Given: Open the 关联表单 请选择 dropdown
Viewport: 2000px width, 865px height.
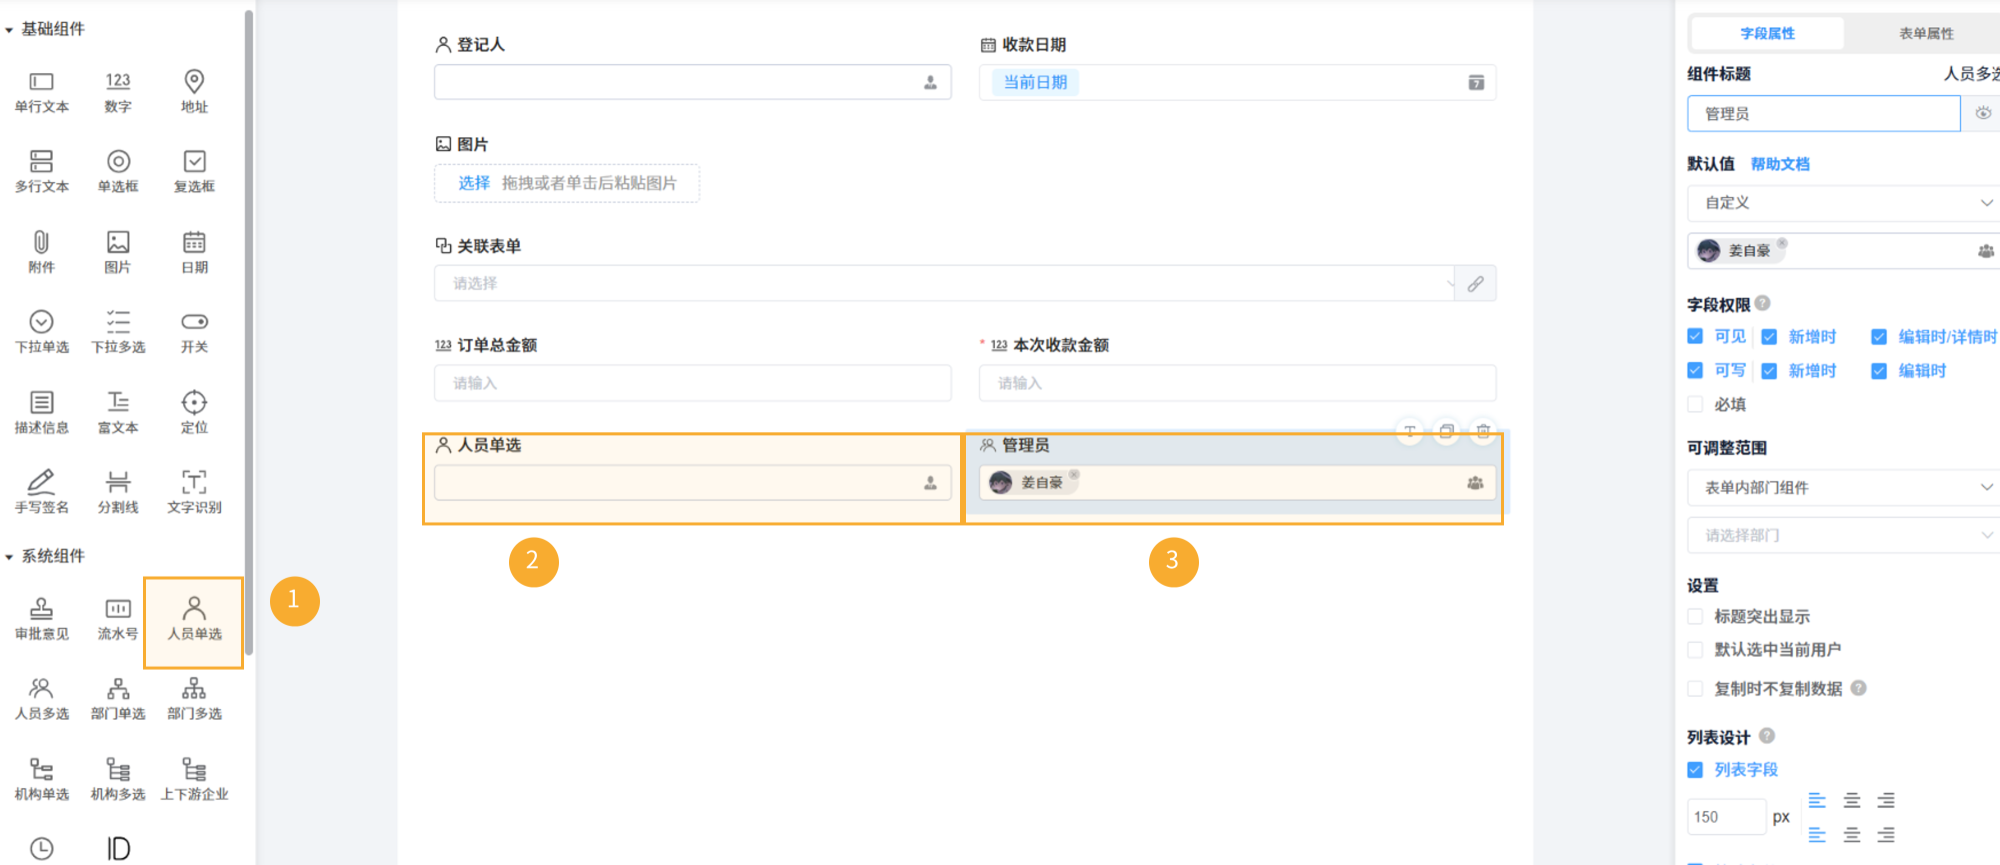Looking at the screenshot, I should (945, 284).
